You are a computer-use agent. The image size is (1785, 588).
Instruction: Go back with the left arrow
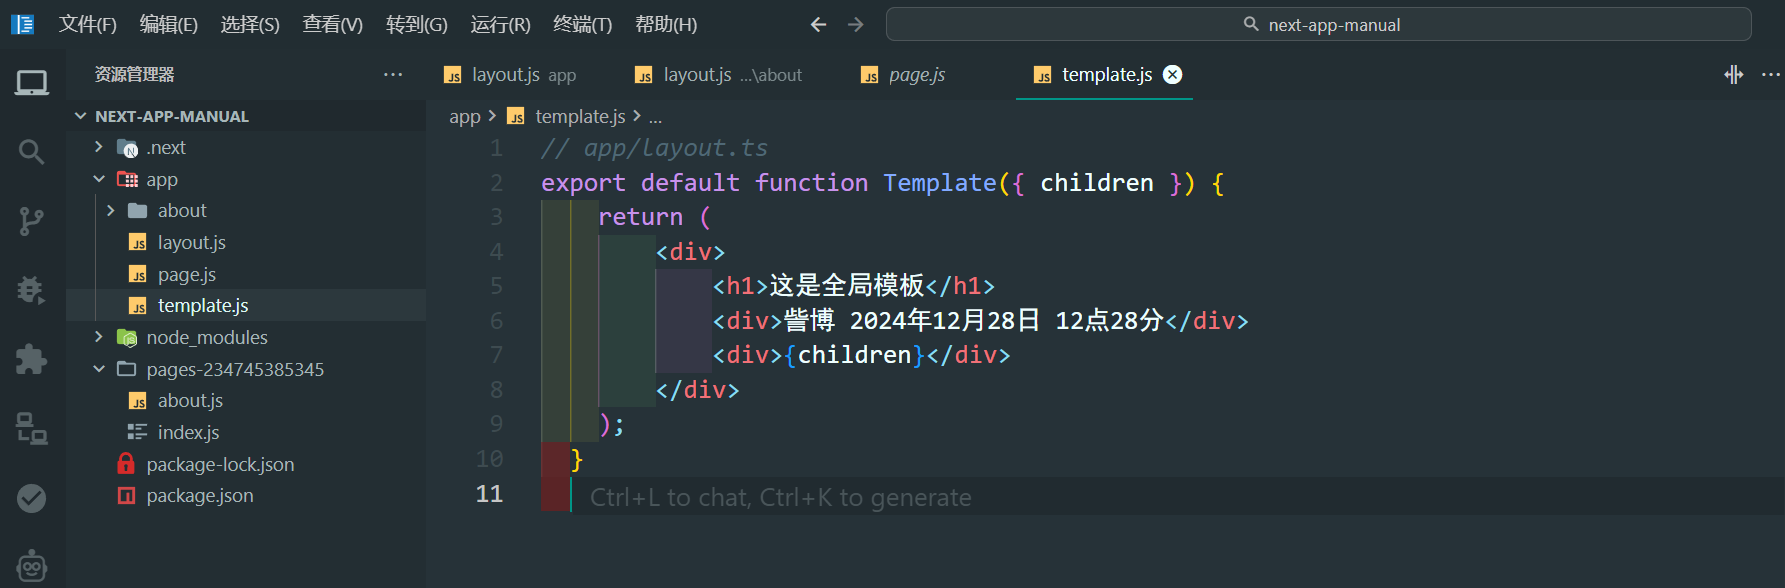point(818,24)
